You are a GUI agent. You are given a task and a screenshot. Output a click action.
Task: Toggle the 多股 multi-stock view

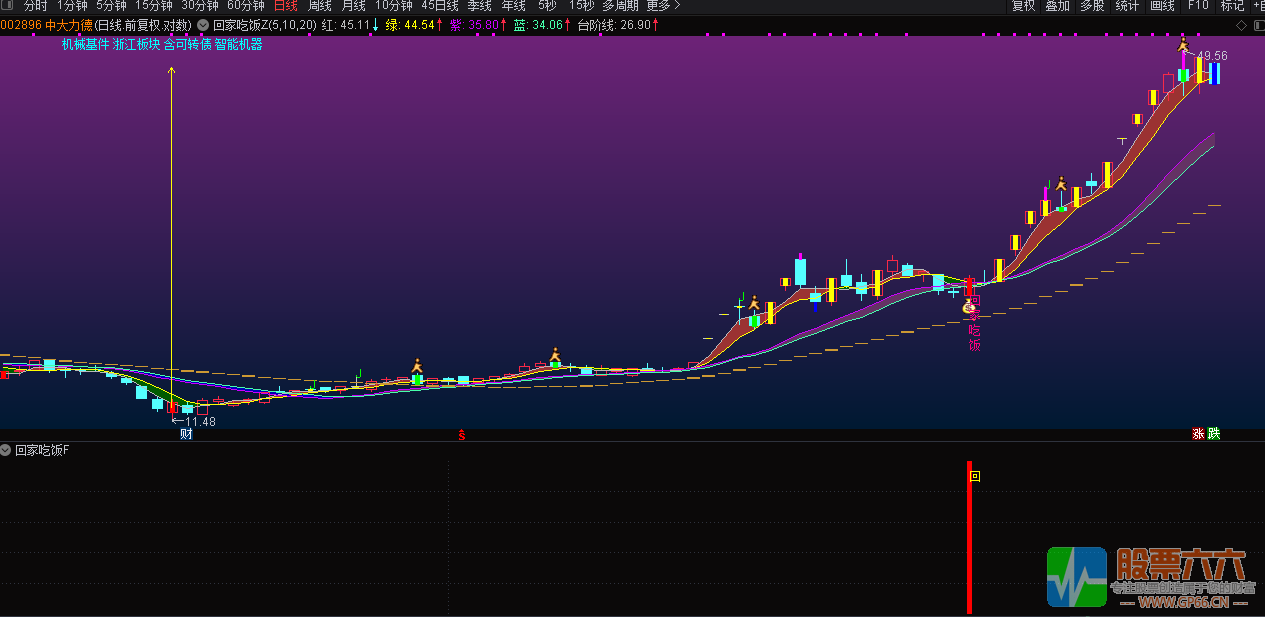(1092, 6)
